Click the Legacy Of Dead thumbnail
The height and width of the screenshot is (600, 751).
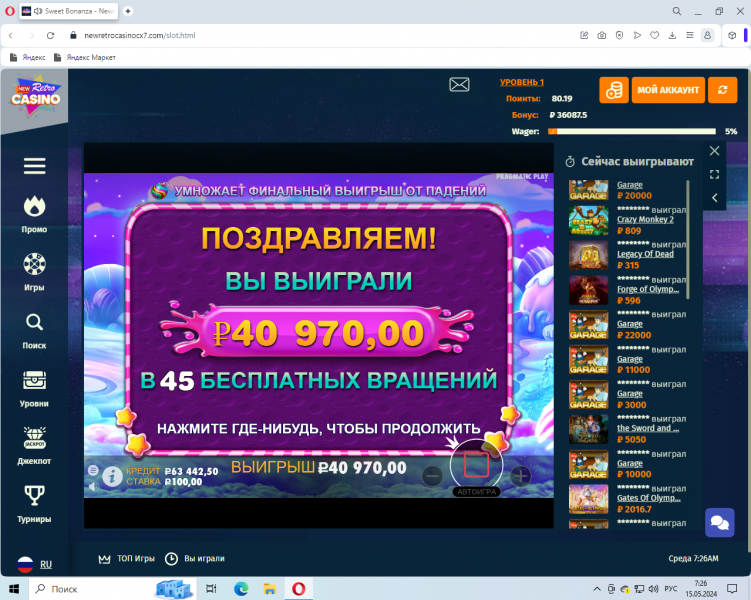click(x=589, y=255)
